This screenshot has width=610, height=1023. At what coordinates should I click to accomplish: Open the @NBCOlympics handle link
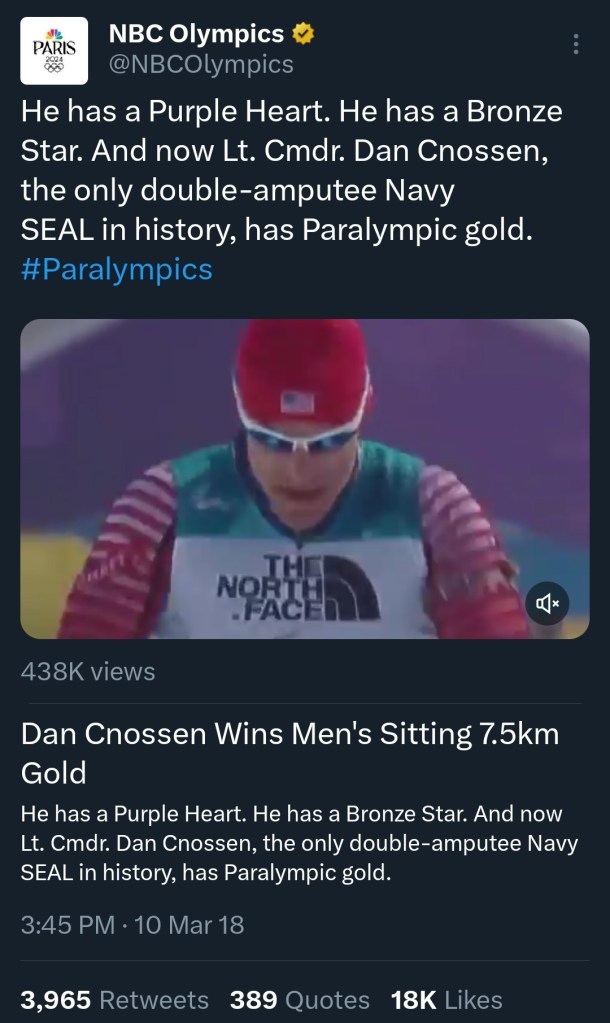click(x=201, y=65)
